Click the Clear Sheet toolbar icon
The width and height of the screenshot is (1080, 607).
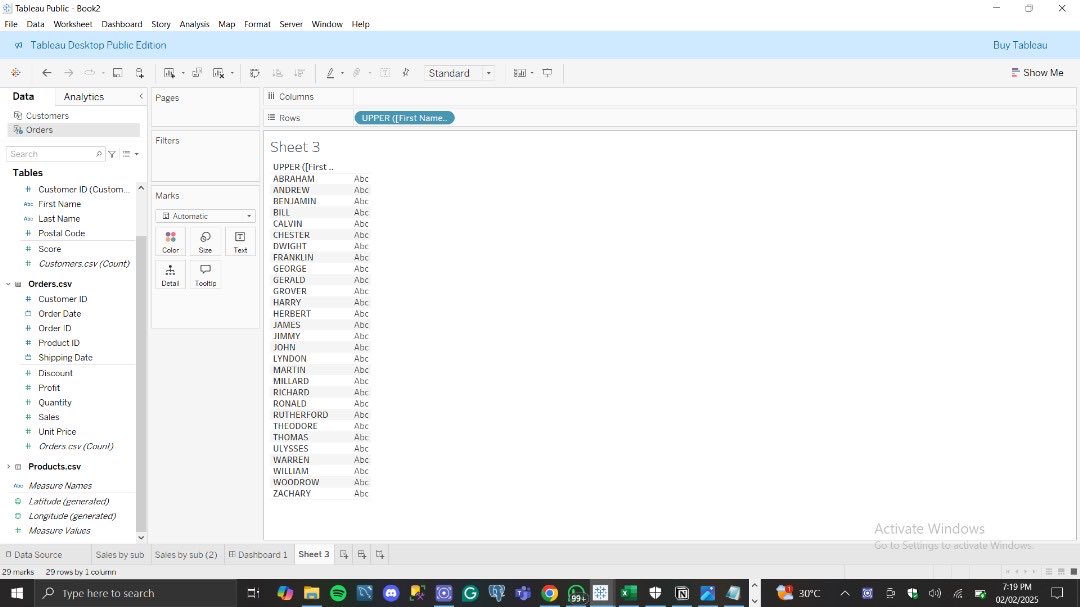tap(218, 72)
